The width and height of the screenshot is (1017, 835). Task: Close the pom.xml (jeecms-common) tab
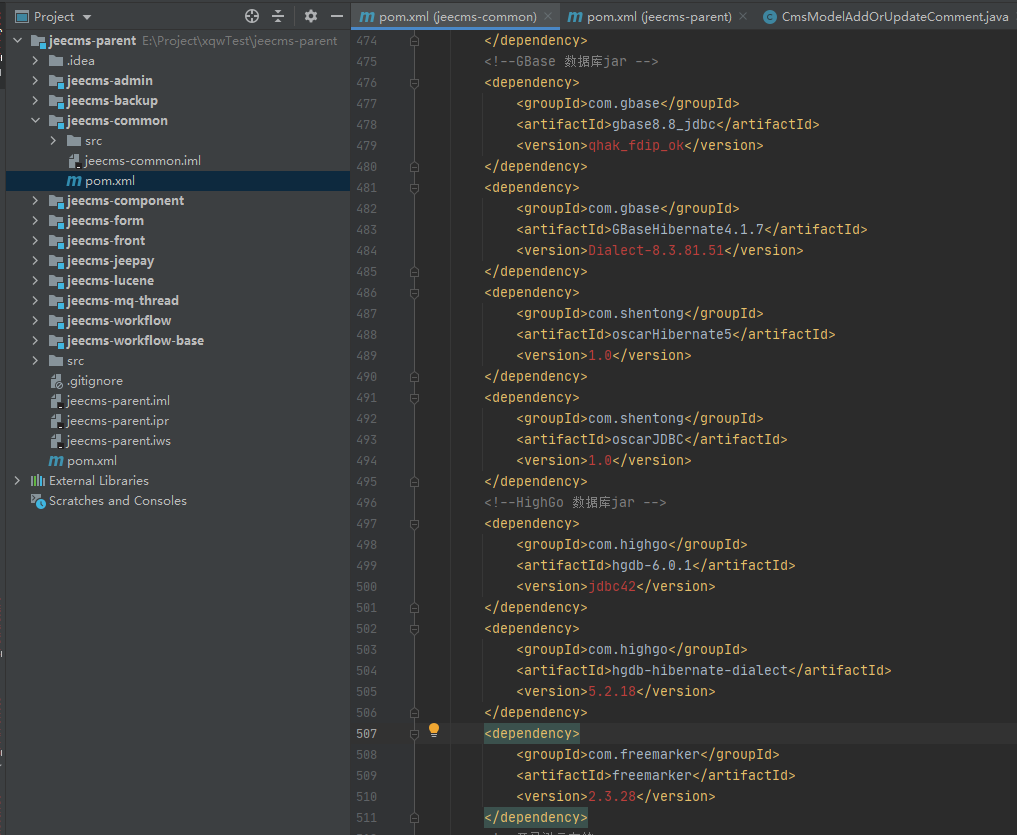pyautogui.click(x=549, y=17)
